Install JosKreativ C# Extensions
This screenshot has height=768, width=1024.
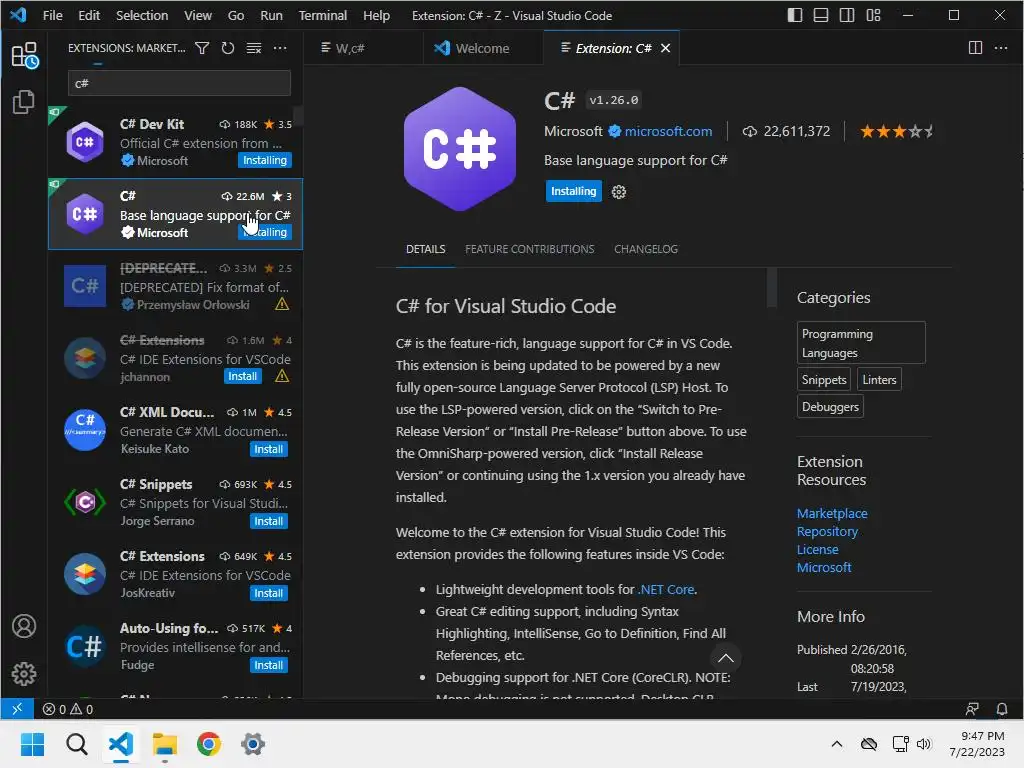268,593
